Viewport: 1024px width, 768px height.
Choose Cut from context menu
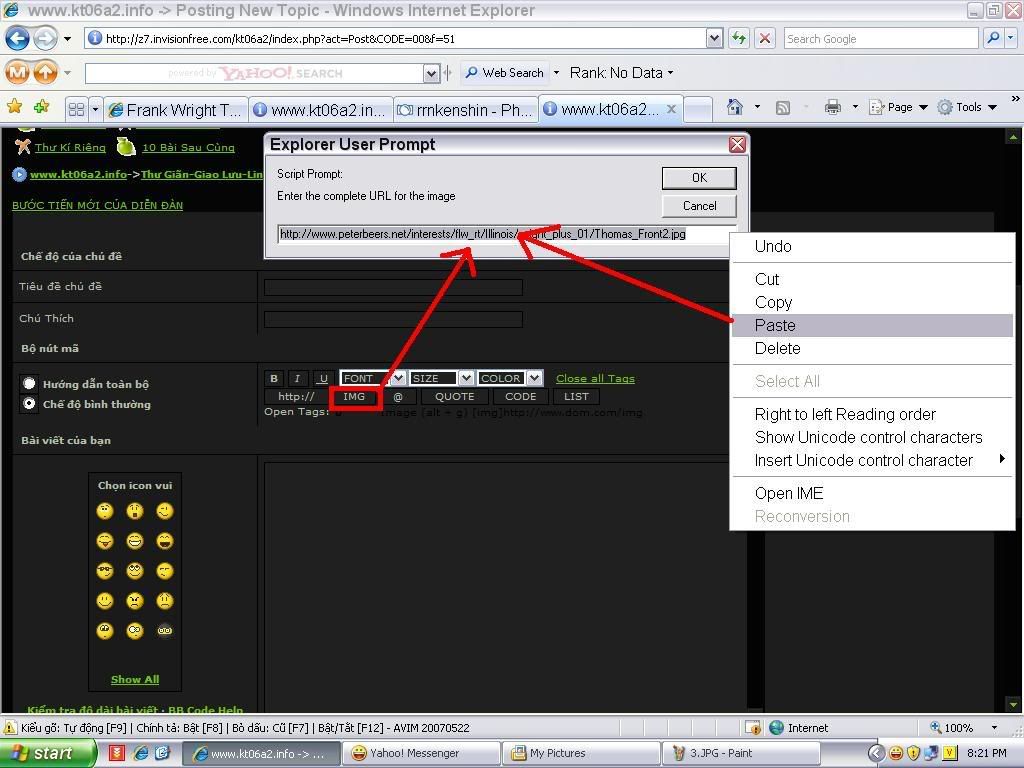[x=872, y=280]
